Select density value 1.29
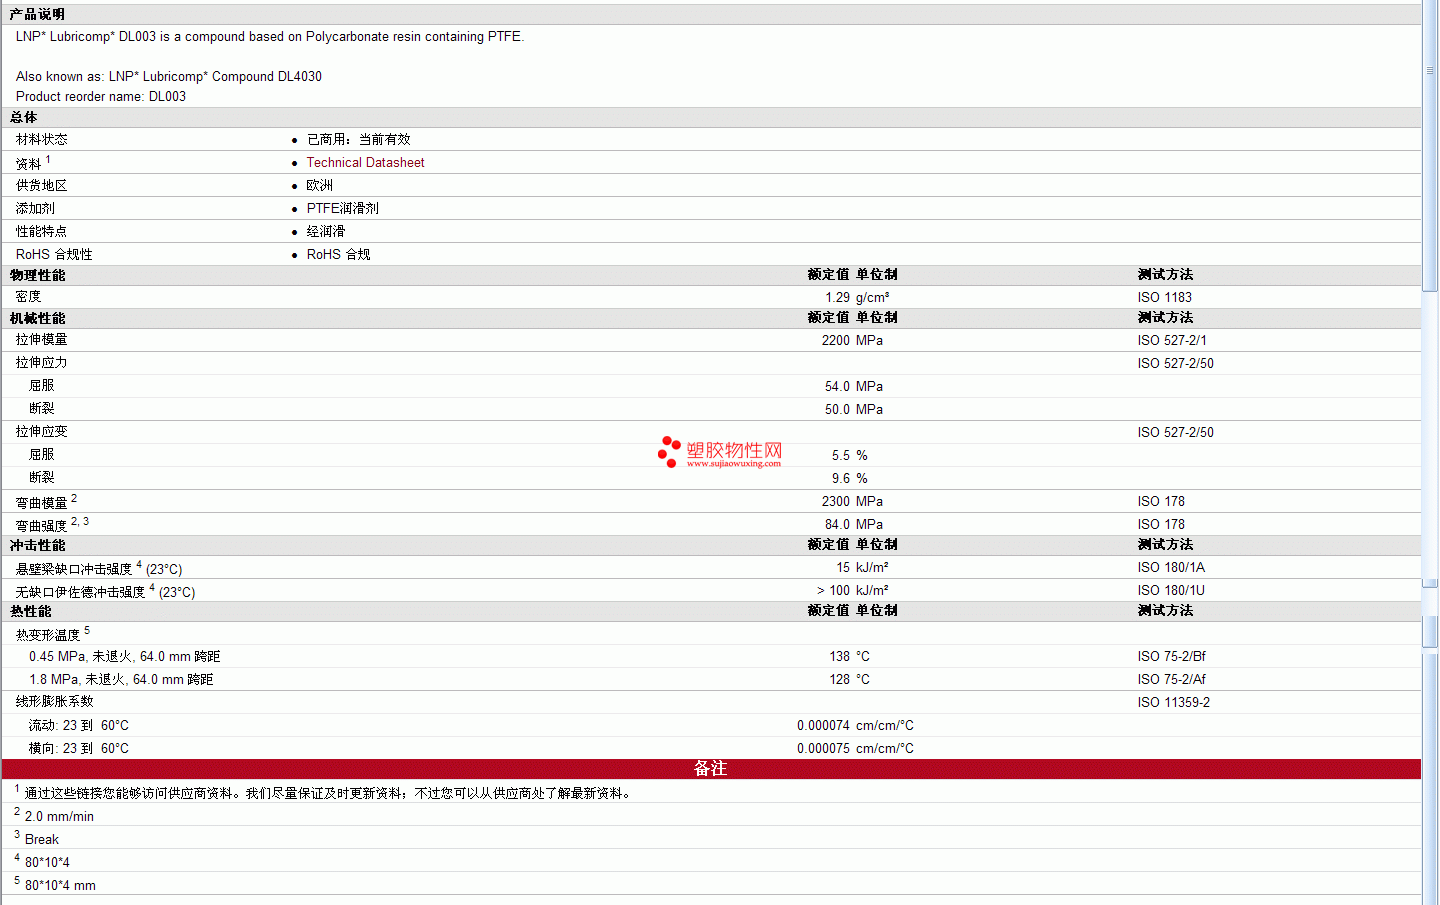Screen dimensions: 1440x905 point(837,297)
